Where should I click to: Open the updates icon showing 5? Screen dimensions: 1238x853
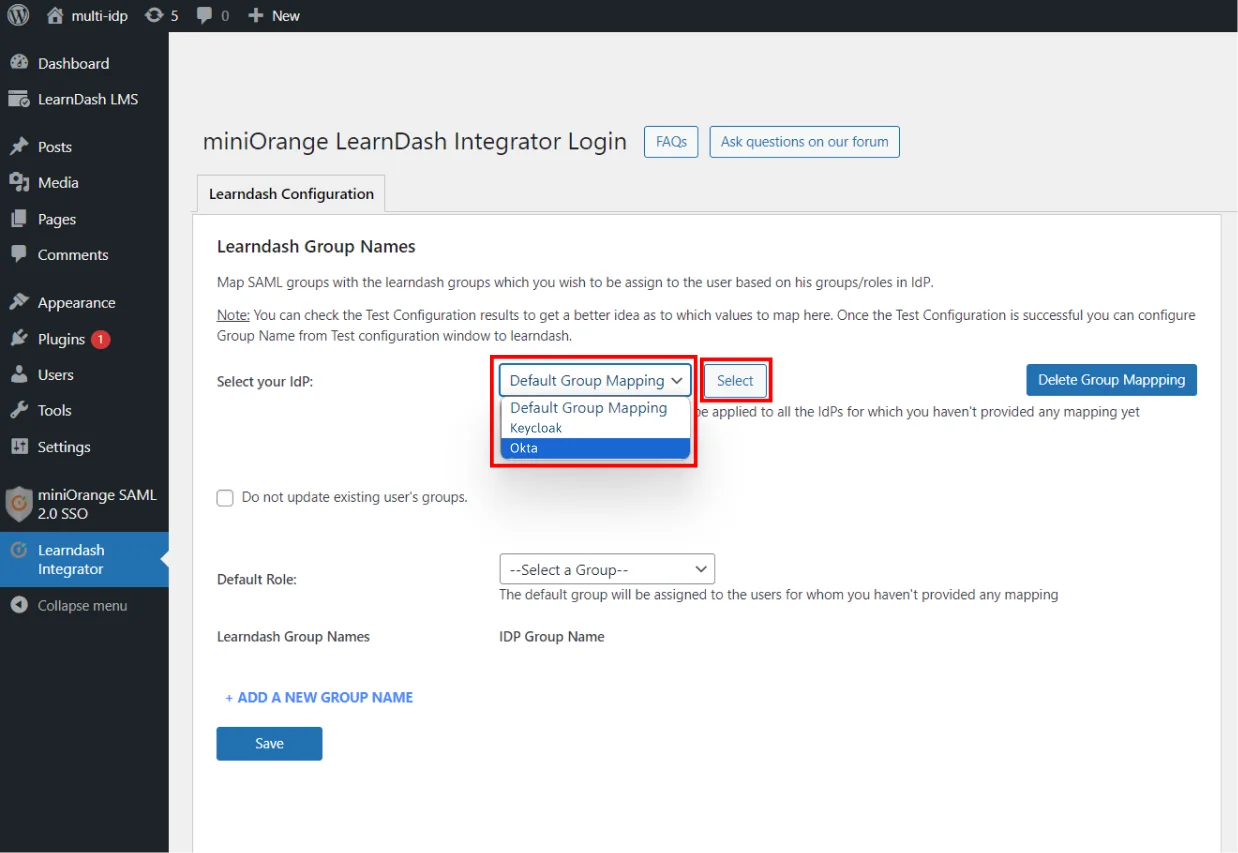pos(154,15)
